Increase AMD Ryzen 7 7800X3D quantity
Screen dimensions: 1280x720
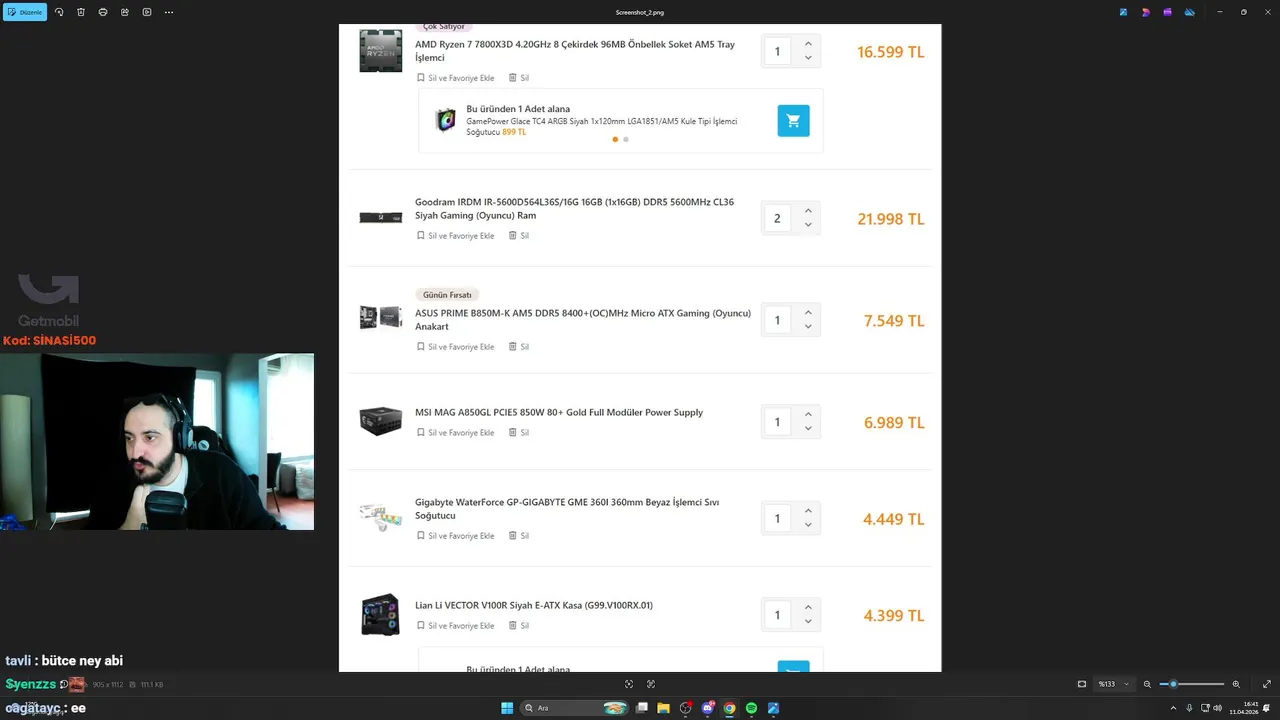(x=808, y=44)
